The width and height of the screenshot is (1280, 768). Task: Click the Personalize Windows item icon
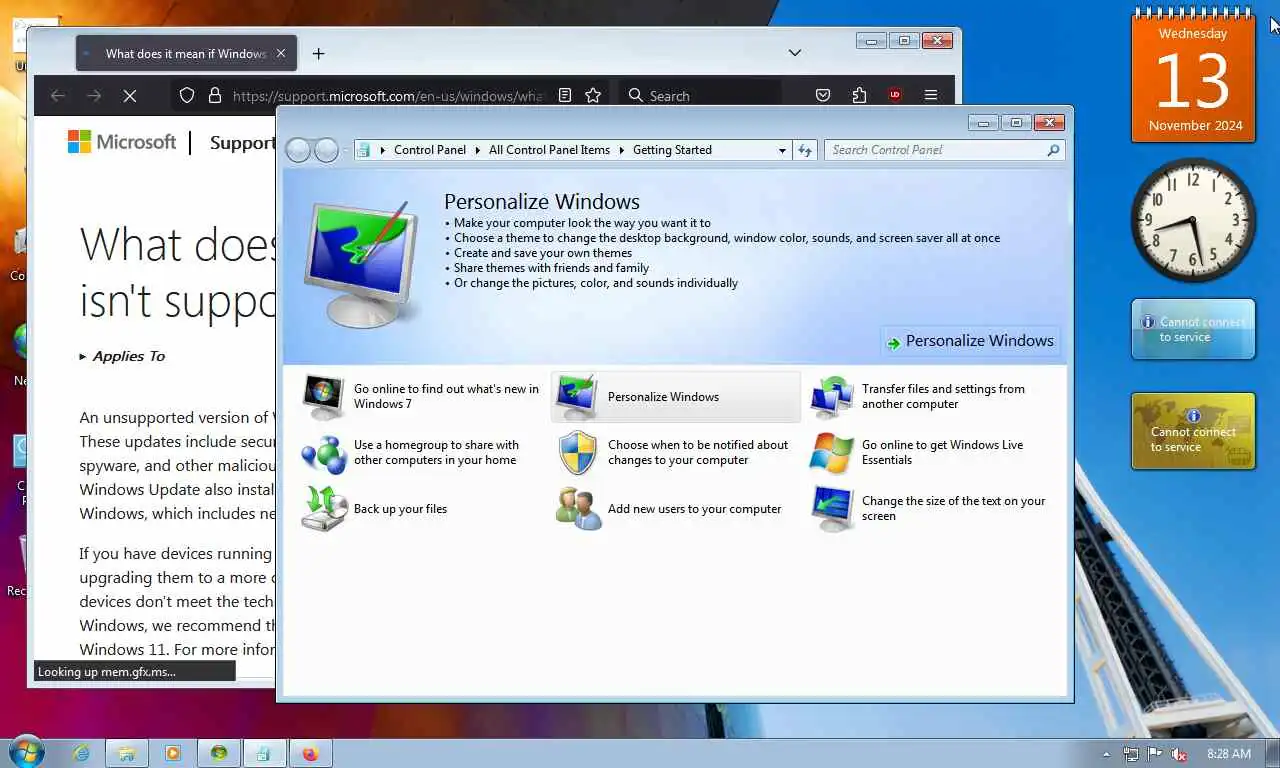(x=577, y=397)
